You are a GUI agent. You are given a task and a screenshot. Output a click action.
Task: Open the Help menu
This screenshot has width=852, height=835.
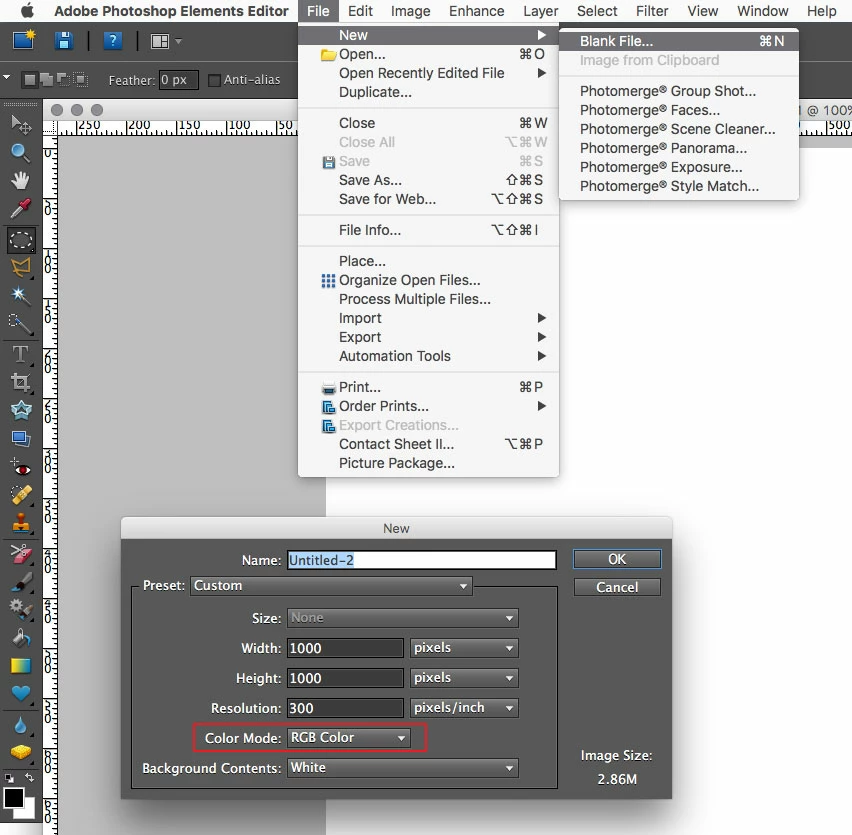[x=821, y=11]
